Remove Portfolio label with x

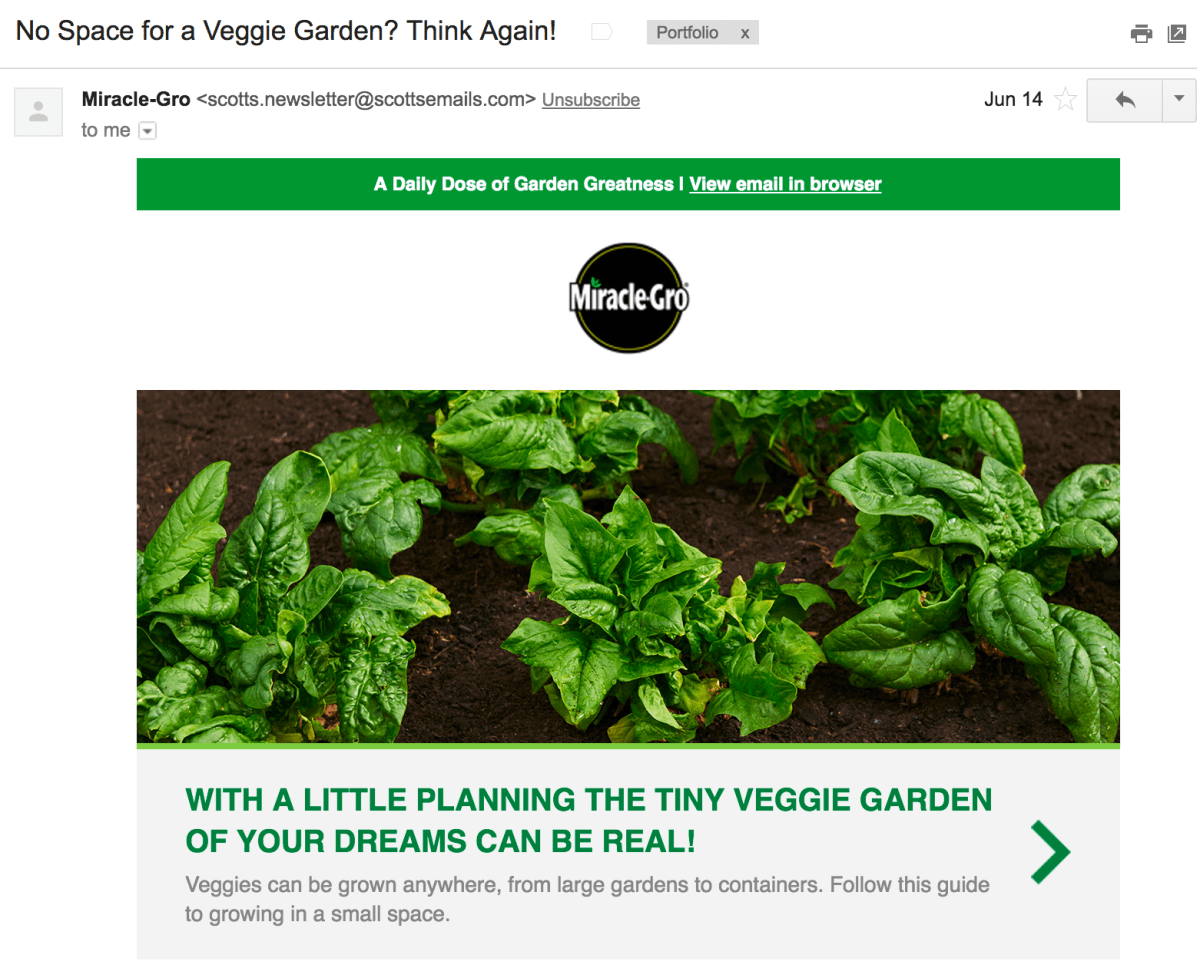(744, 33)
